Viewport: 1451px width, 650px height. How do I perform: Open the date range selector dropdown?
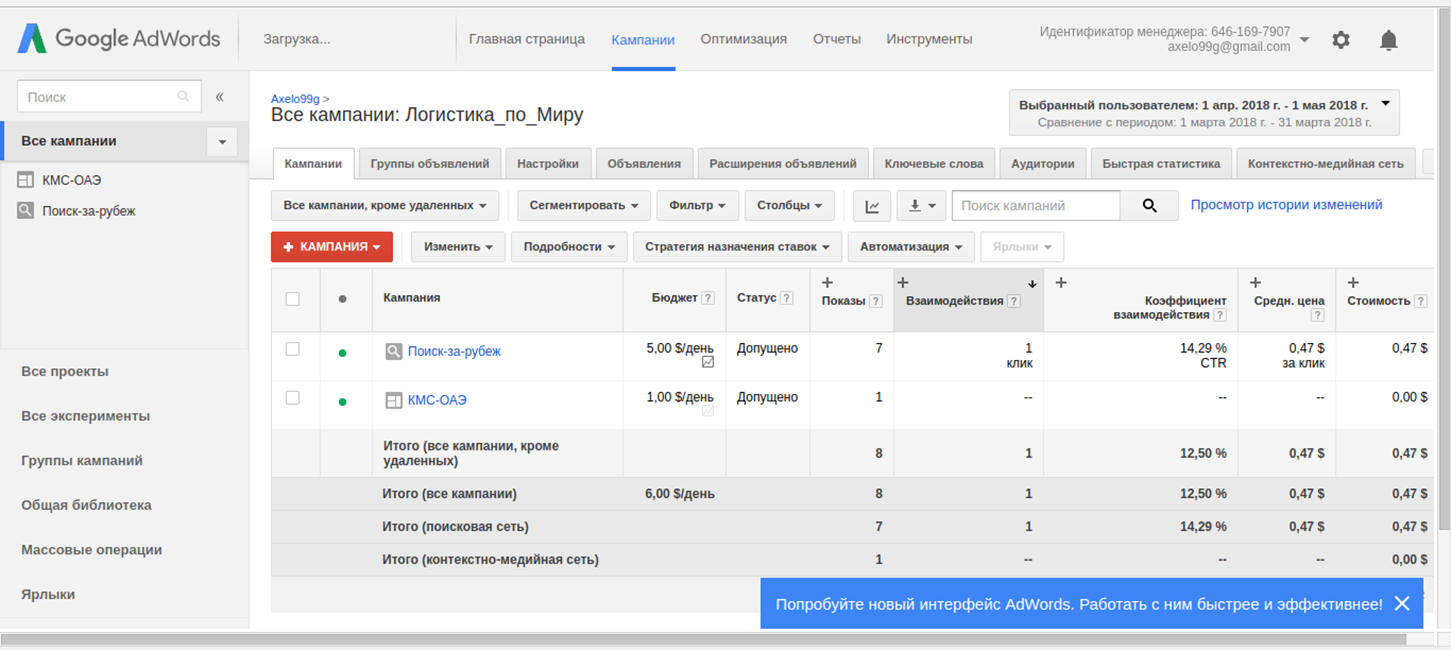point(1204,113)
